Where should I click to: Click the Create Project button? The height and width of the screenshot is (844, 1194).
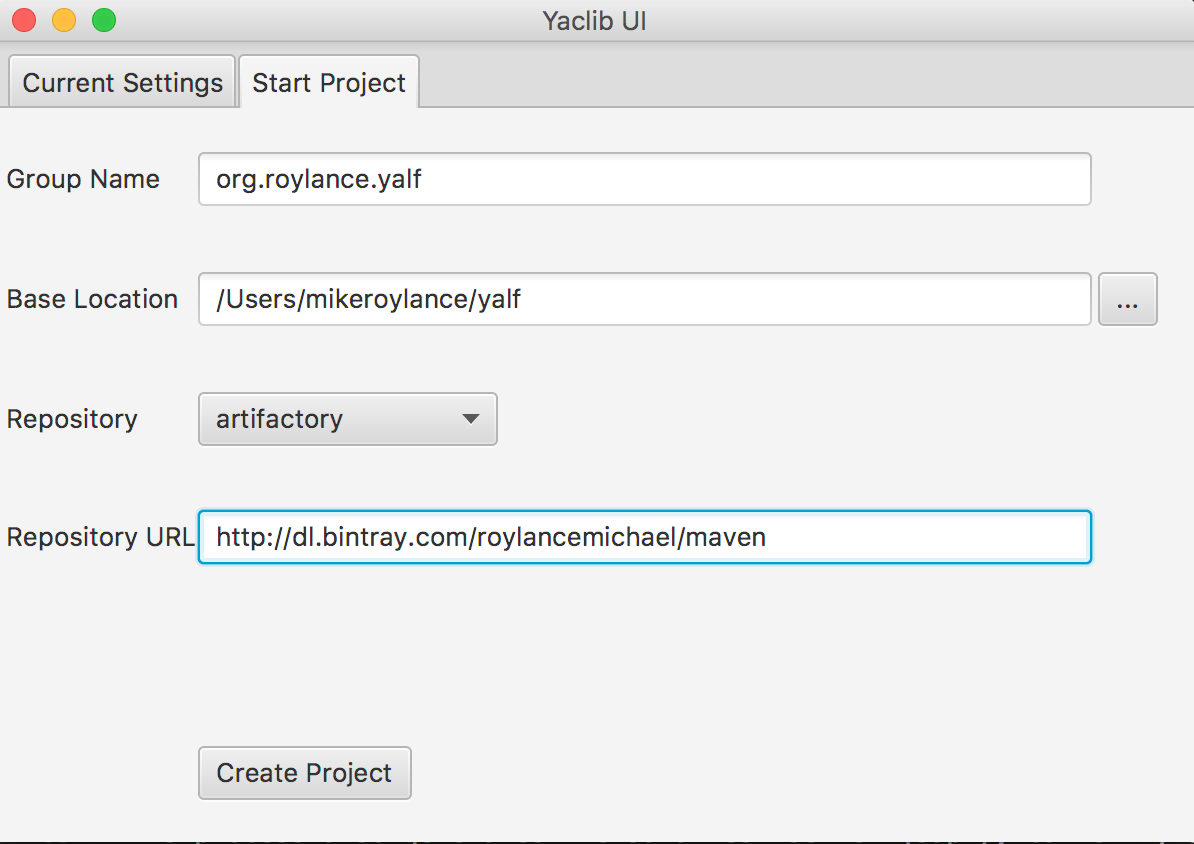(305, 773)
